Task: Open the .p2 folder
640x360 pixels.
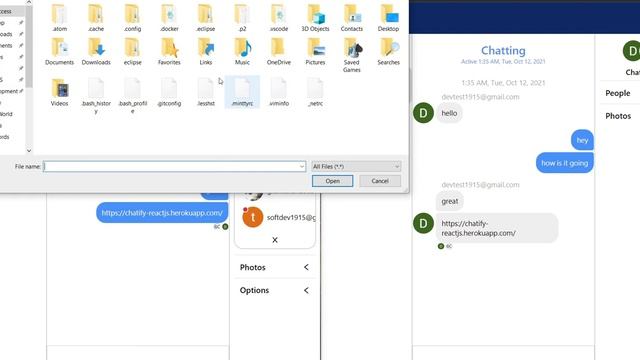Action: (242, 18)
